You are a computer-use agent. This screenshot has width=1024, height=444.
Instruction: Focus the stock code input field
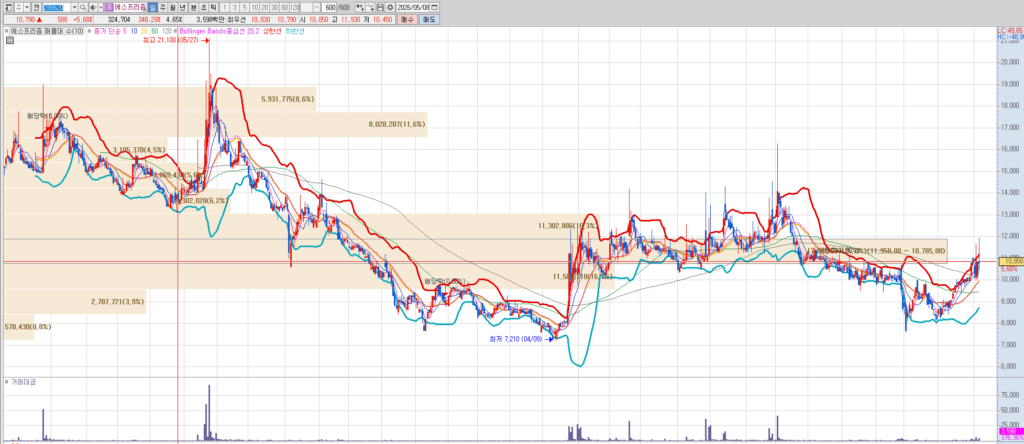point(56,7)
